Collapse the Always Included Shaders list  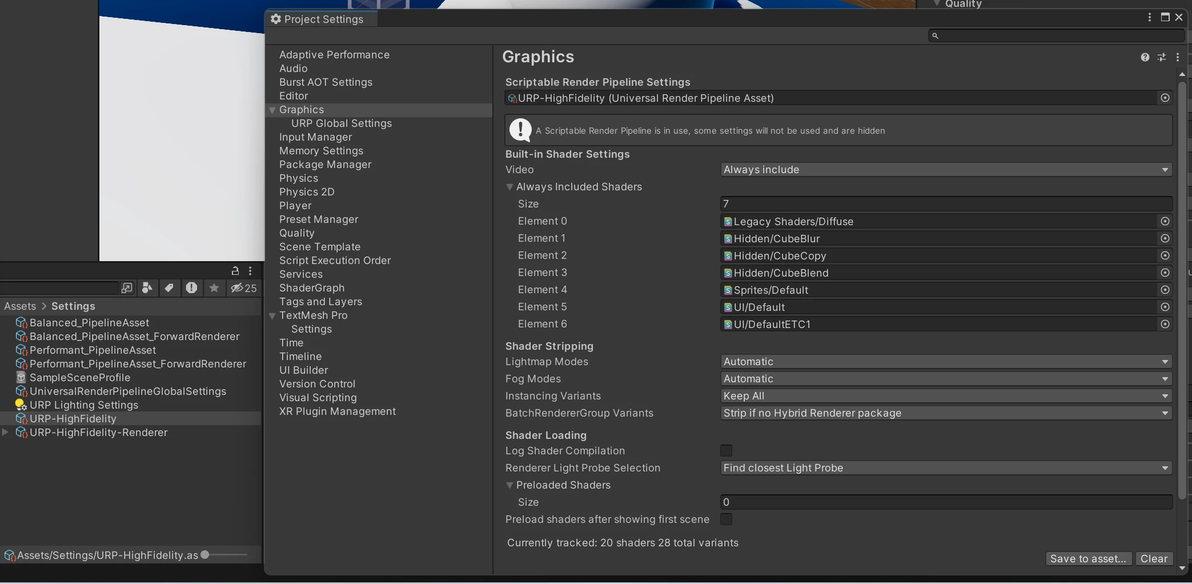(510, 187)
